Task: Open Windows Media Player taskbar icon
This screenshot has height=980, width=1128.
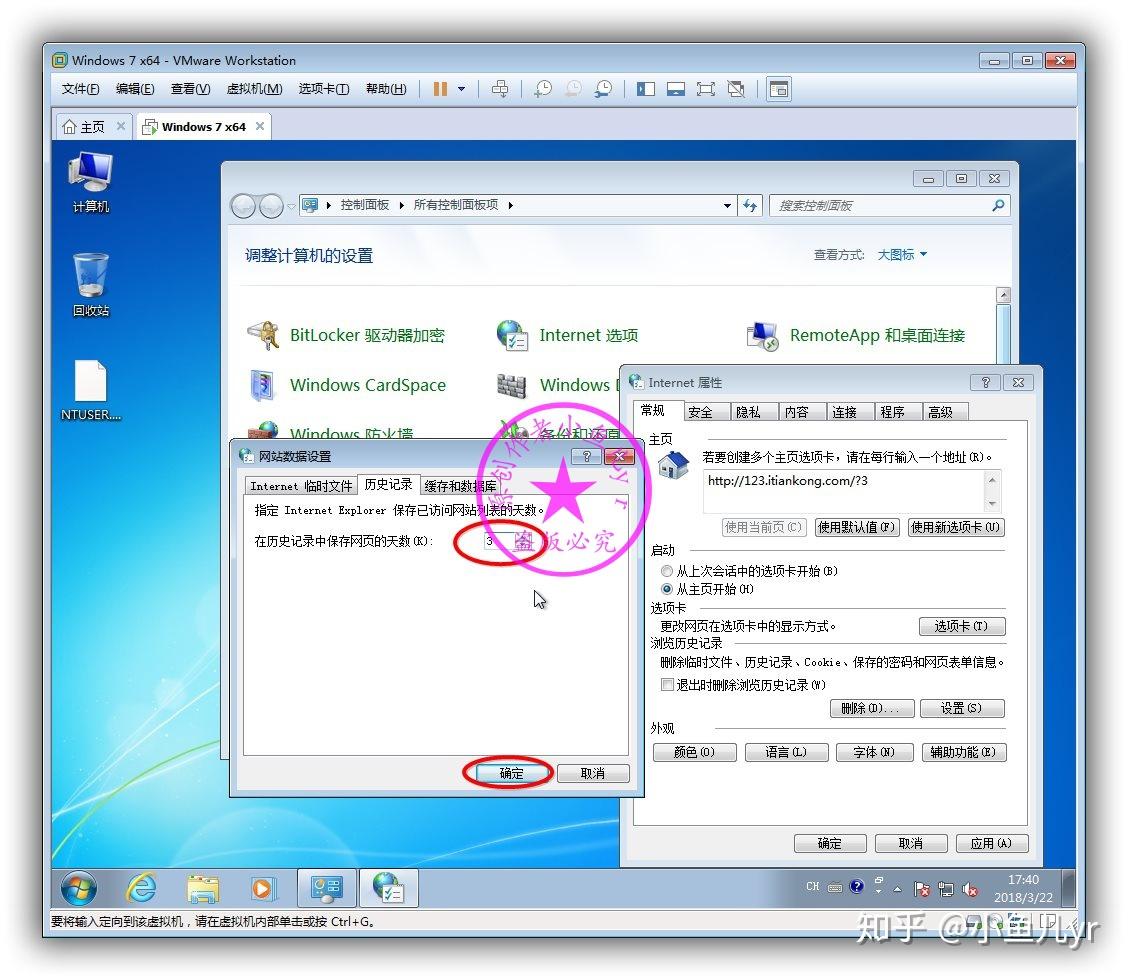Action: (263, 889)
